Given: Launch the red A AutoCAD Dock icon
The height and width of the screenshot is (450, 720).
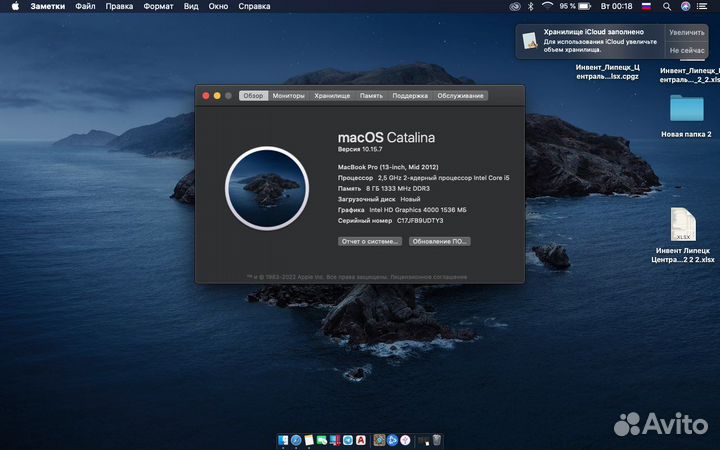Looking at the screenshot, I should click(361, 440).
